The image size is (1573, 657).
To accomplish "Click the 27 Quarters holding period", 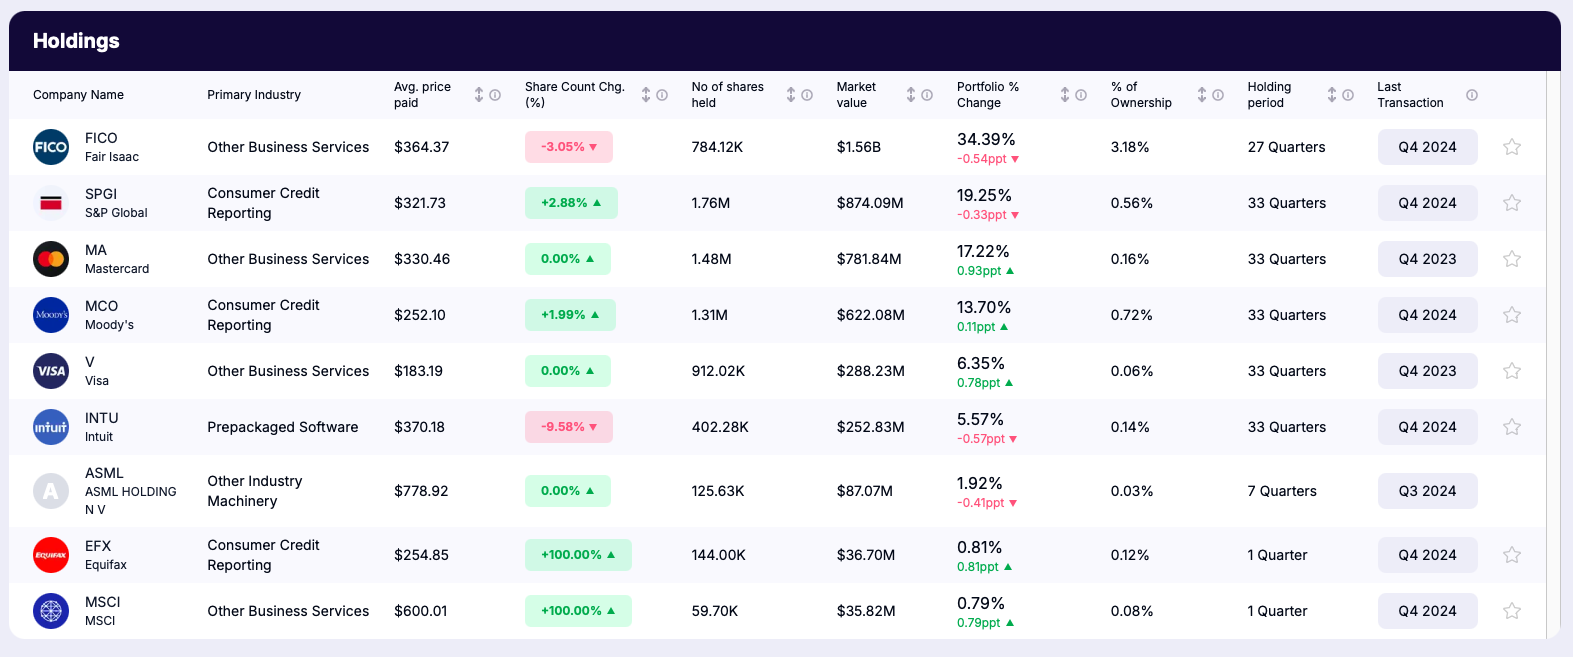I will click(x=1286, y=147).
